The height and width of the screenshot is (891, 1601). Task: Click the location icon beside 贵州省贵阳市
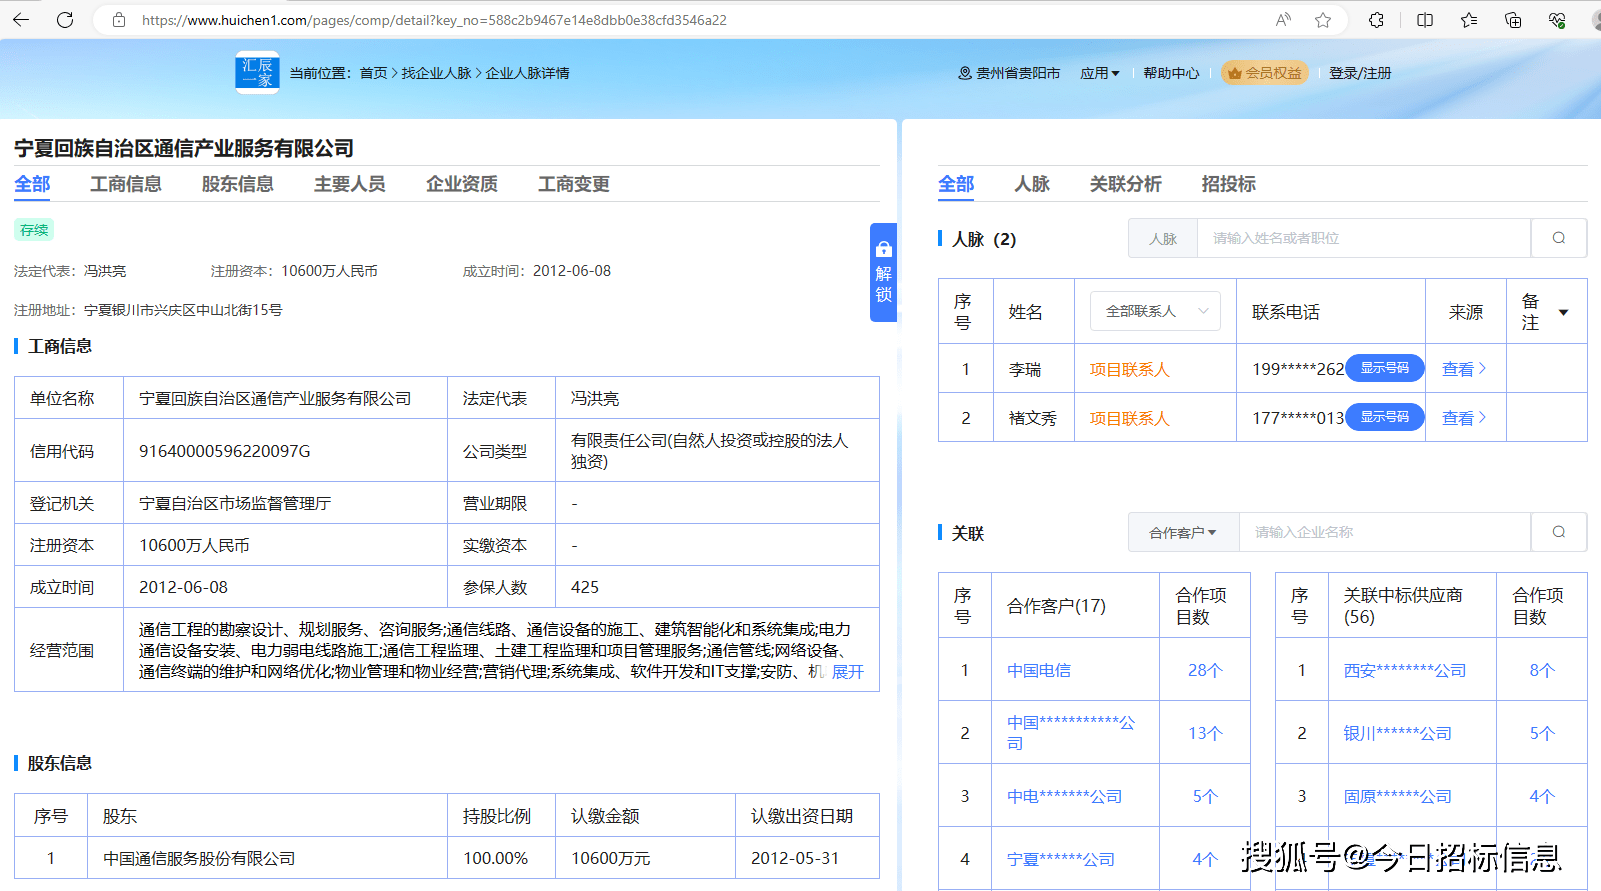[965, 73]
